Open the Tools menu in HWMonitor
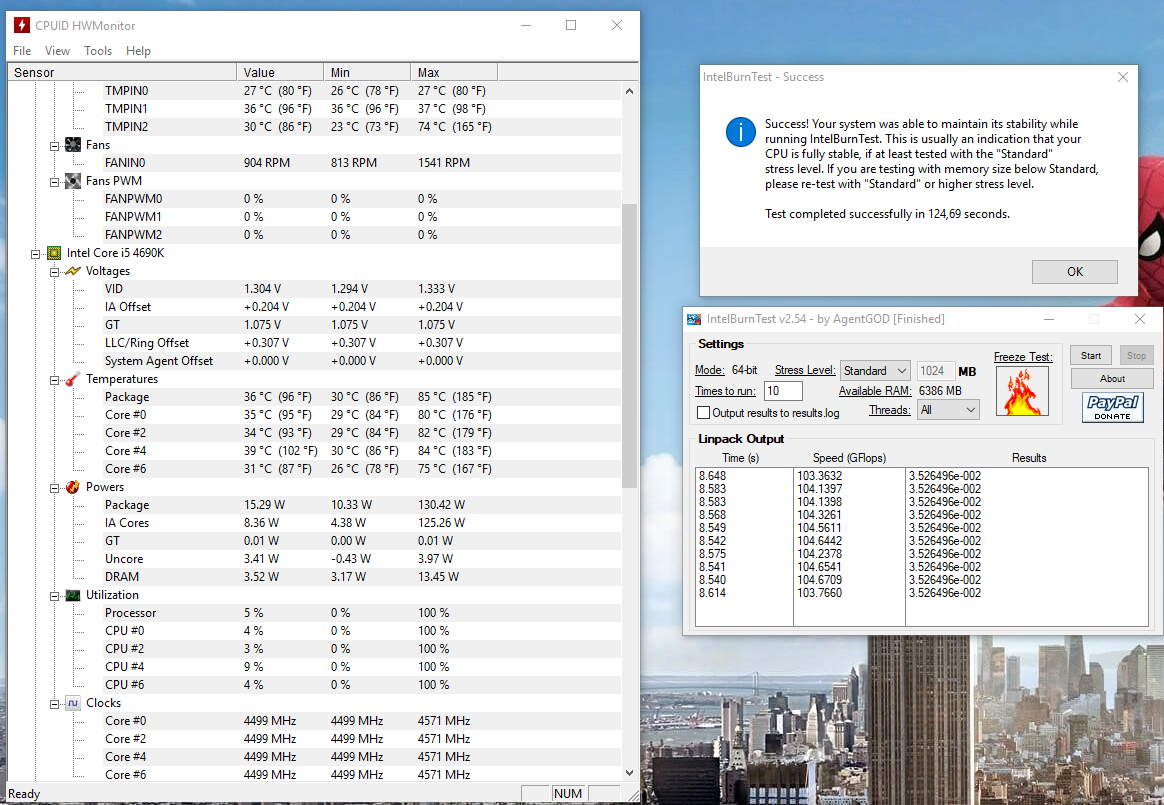 pyautogui.click(x=98, y=50)
